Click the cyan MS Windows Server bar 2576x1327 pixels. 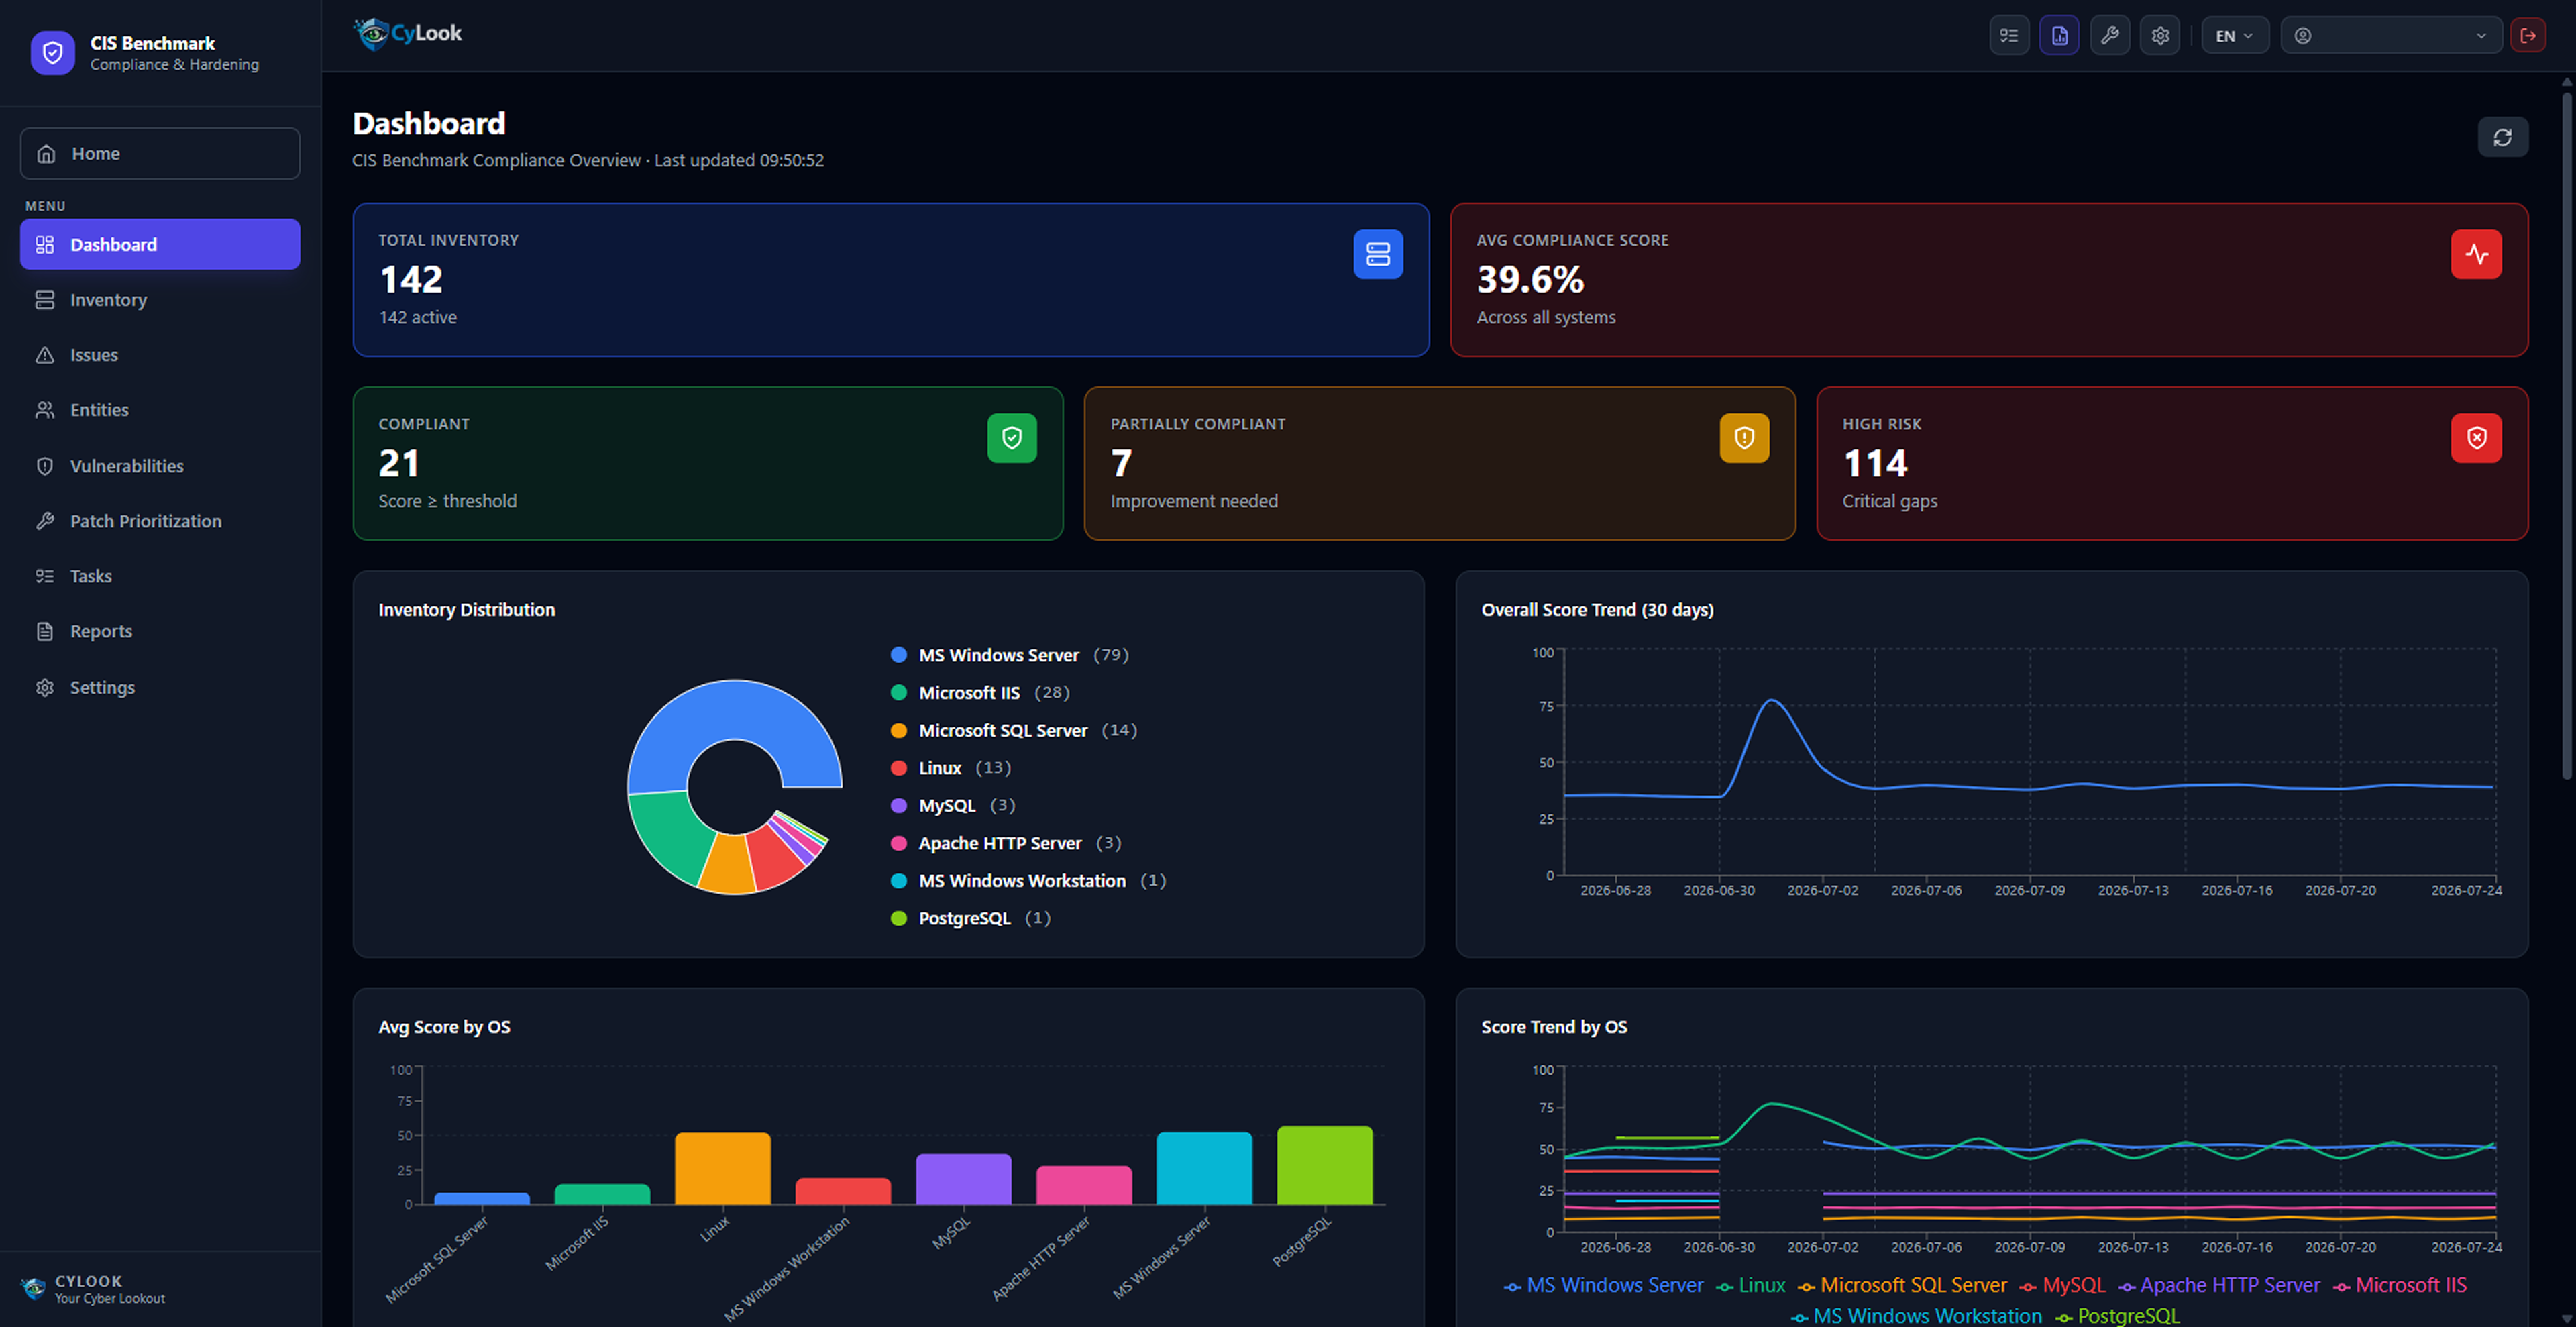[1204, 1168]
